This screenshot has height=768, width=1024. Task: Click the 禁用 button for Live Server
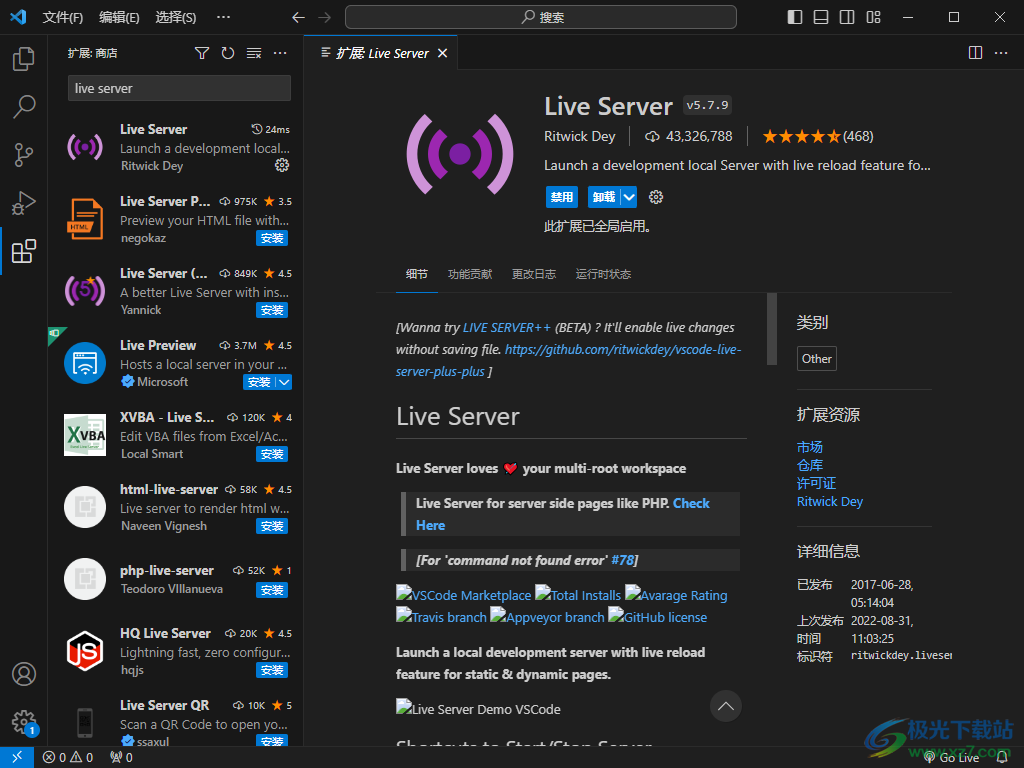pyautogui.click(x=562, y=197)
